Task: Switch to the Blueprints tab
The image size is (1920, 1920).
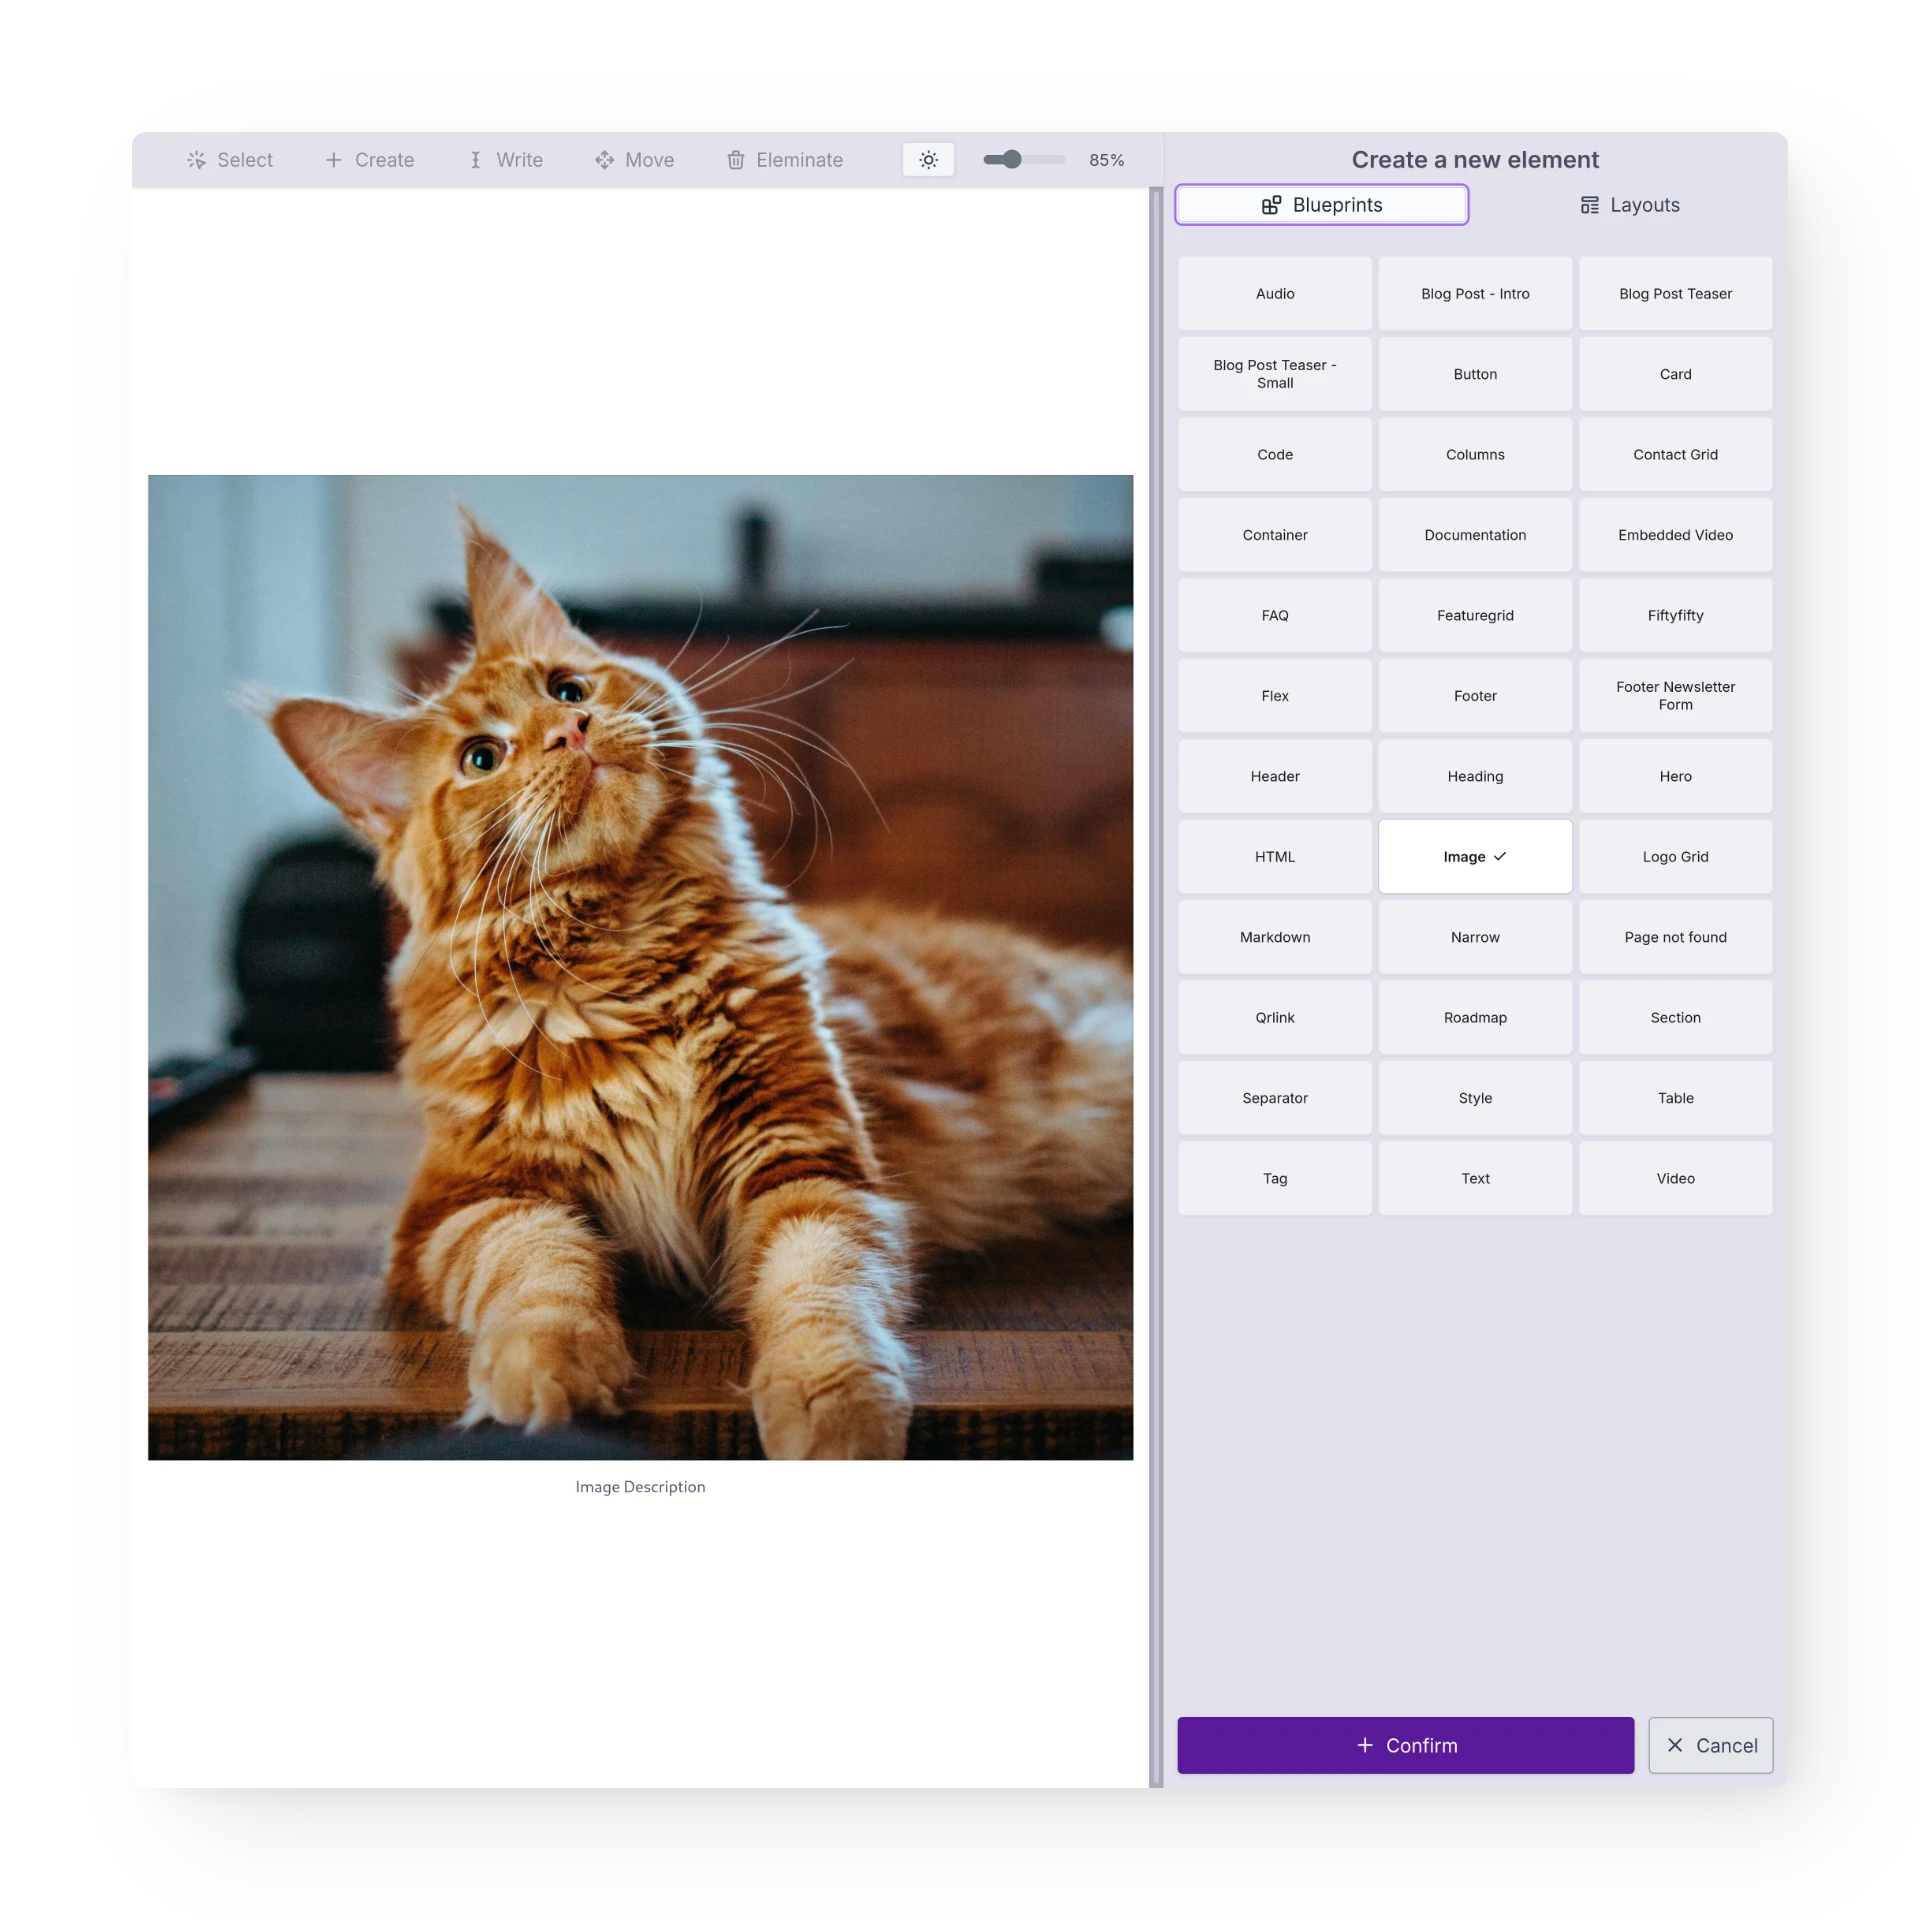Action: click(1319, 204)
